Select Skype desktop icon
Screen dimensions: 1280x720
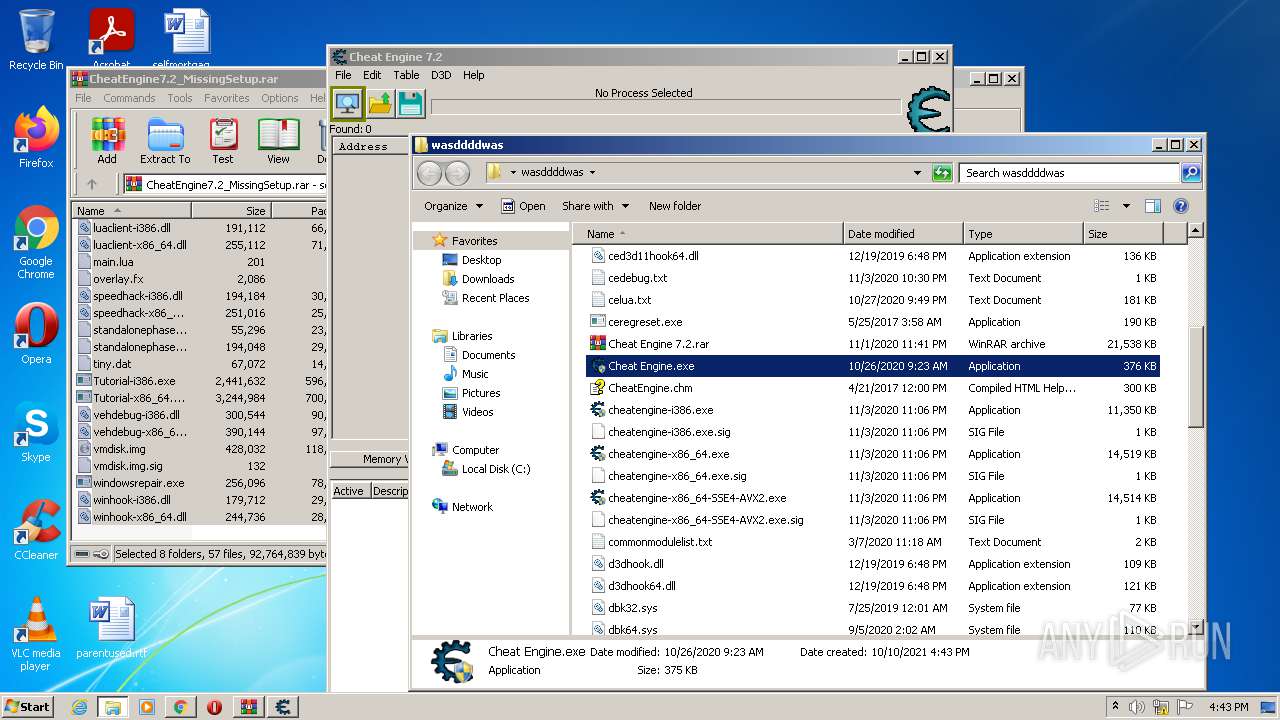pyautogui.click(x=35, y=432)
